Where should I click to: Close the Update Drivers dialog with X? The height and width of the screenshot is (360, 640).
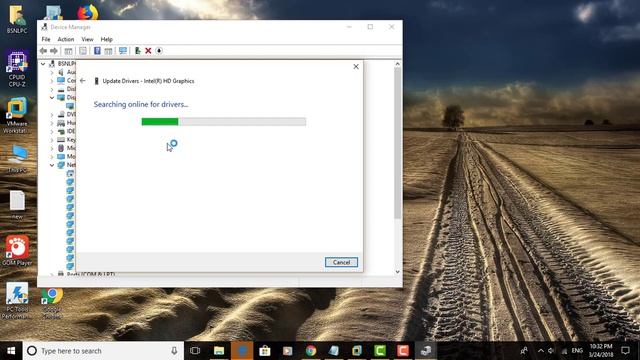pyautogui.click(x=356, y=67)
